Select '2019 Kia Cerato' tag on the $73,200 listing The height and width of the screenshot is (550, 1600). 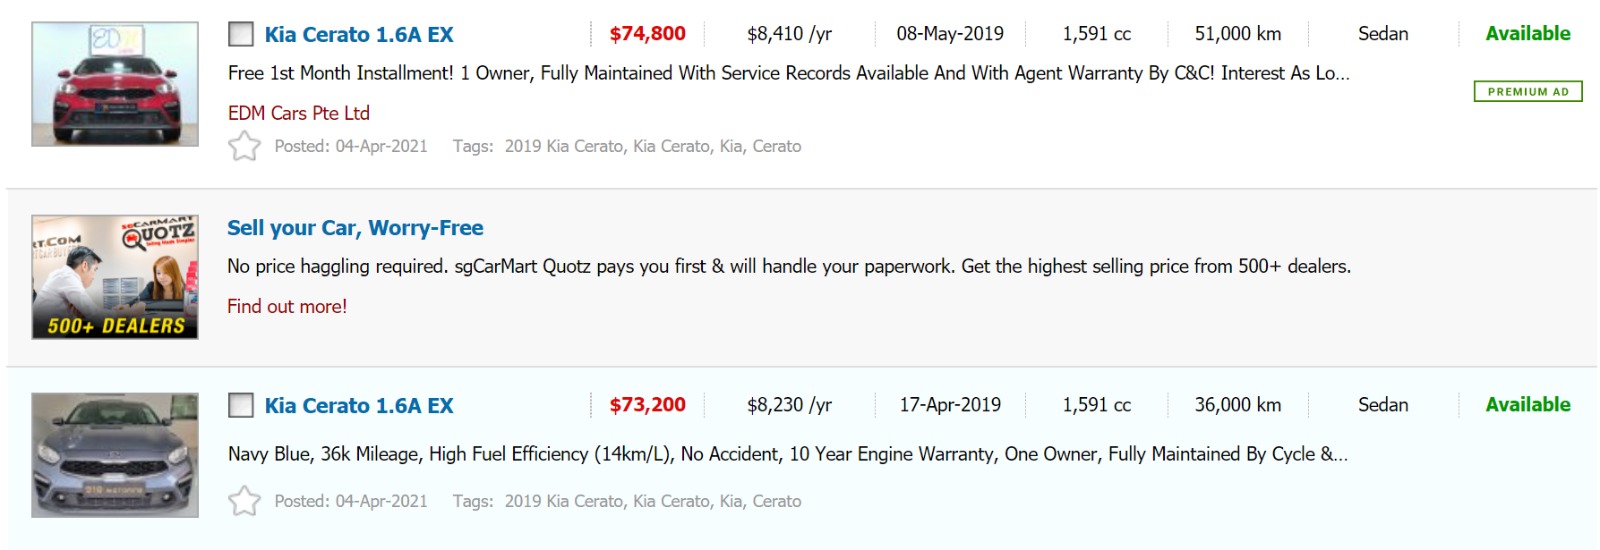click(564, 501)
